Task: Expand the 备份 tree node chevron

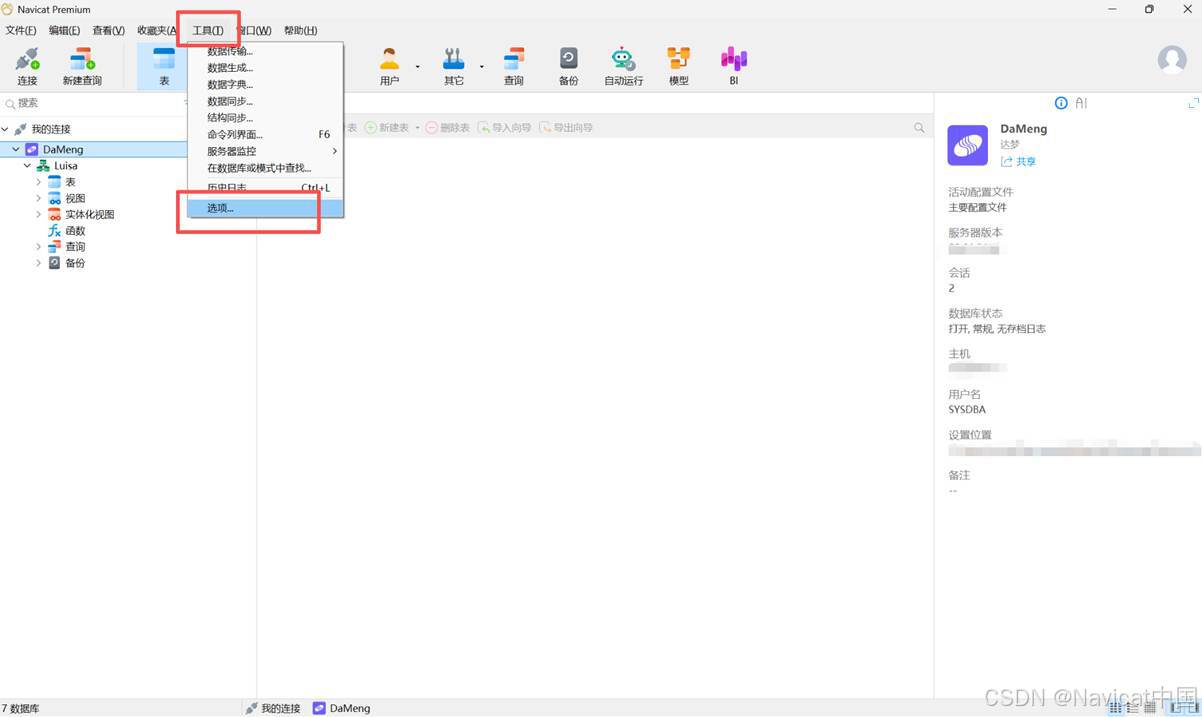Action: [39, 263]
